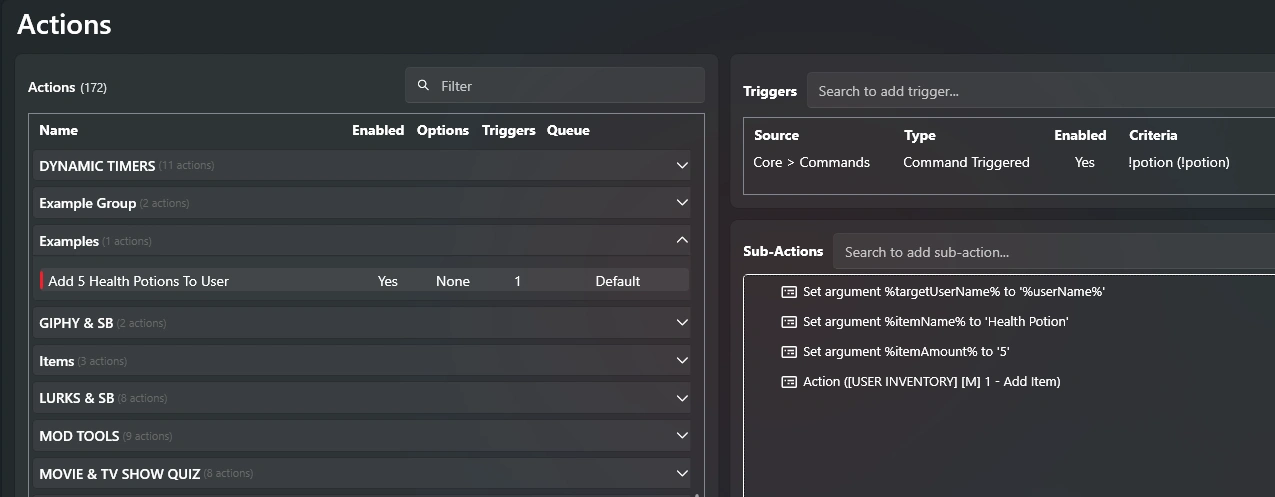Screen dimensions: 1275x497
Task: Click the triggers Criteria column header
Action: click(1153, 135)
